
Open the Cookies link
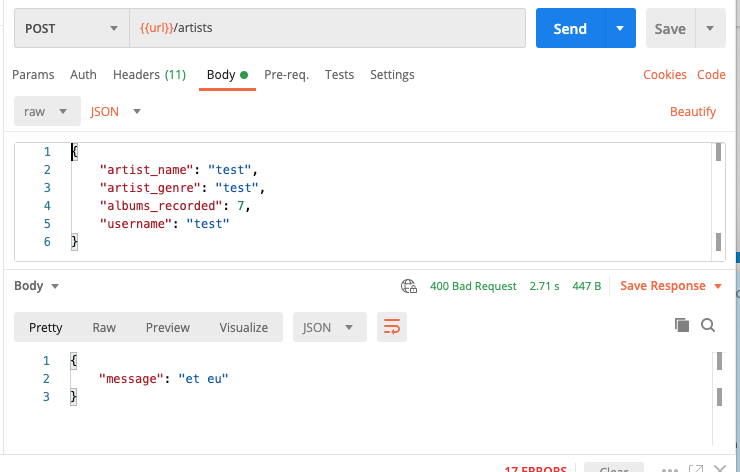tap(664, 75)
